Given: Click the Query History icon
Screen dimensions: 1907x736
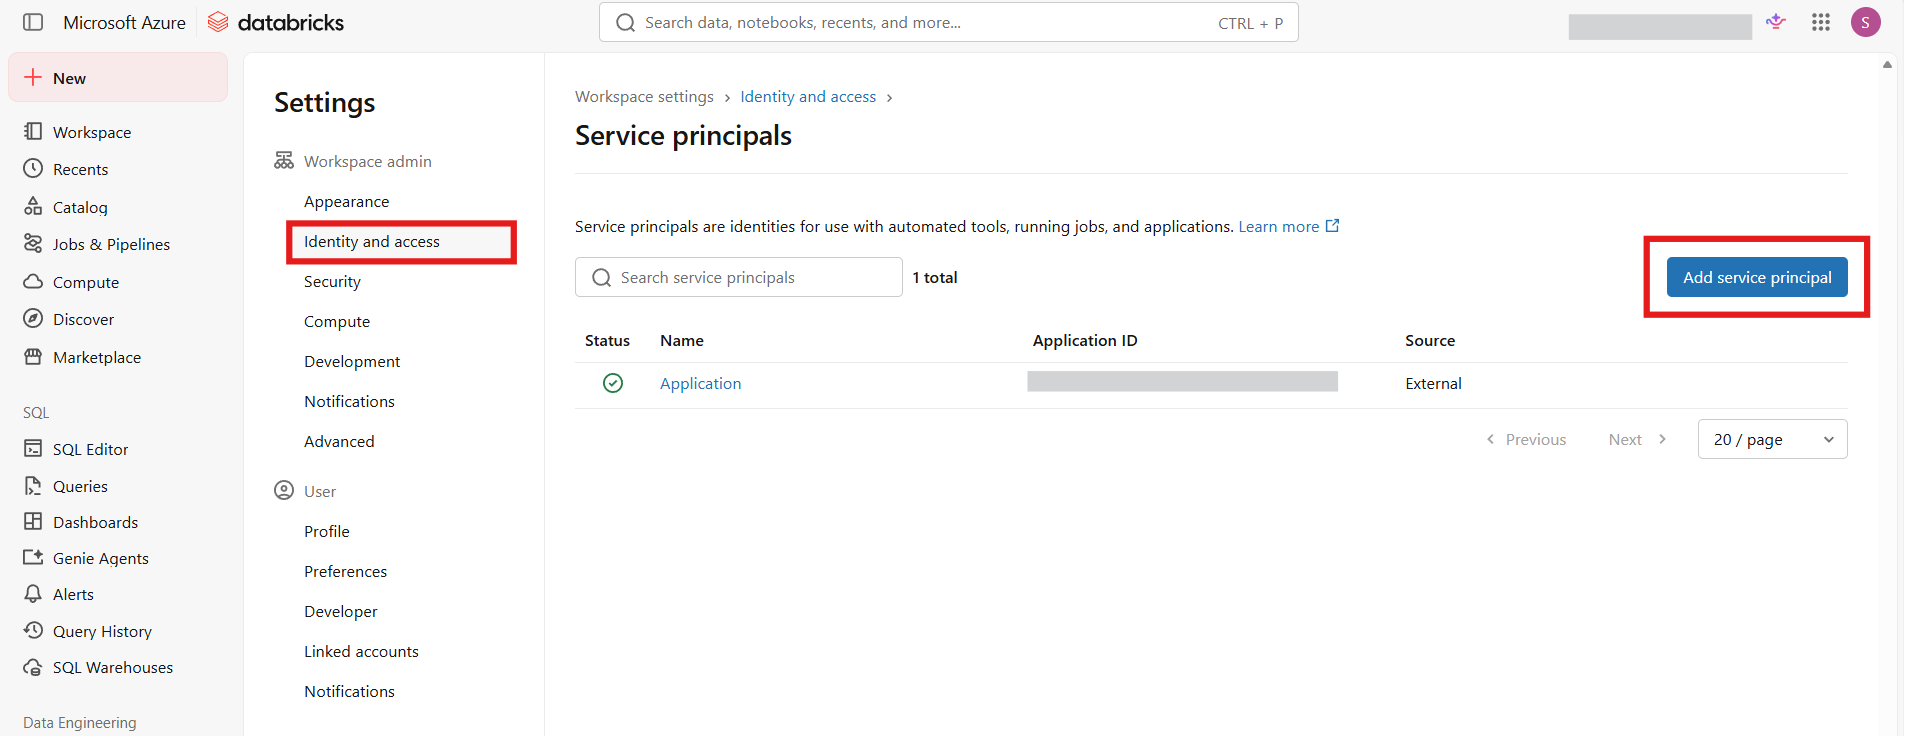Looking at the screenshot, I should pos(33,630).
